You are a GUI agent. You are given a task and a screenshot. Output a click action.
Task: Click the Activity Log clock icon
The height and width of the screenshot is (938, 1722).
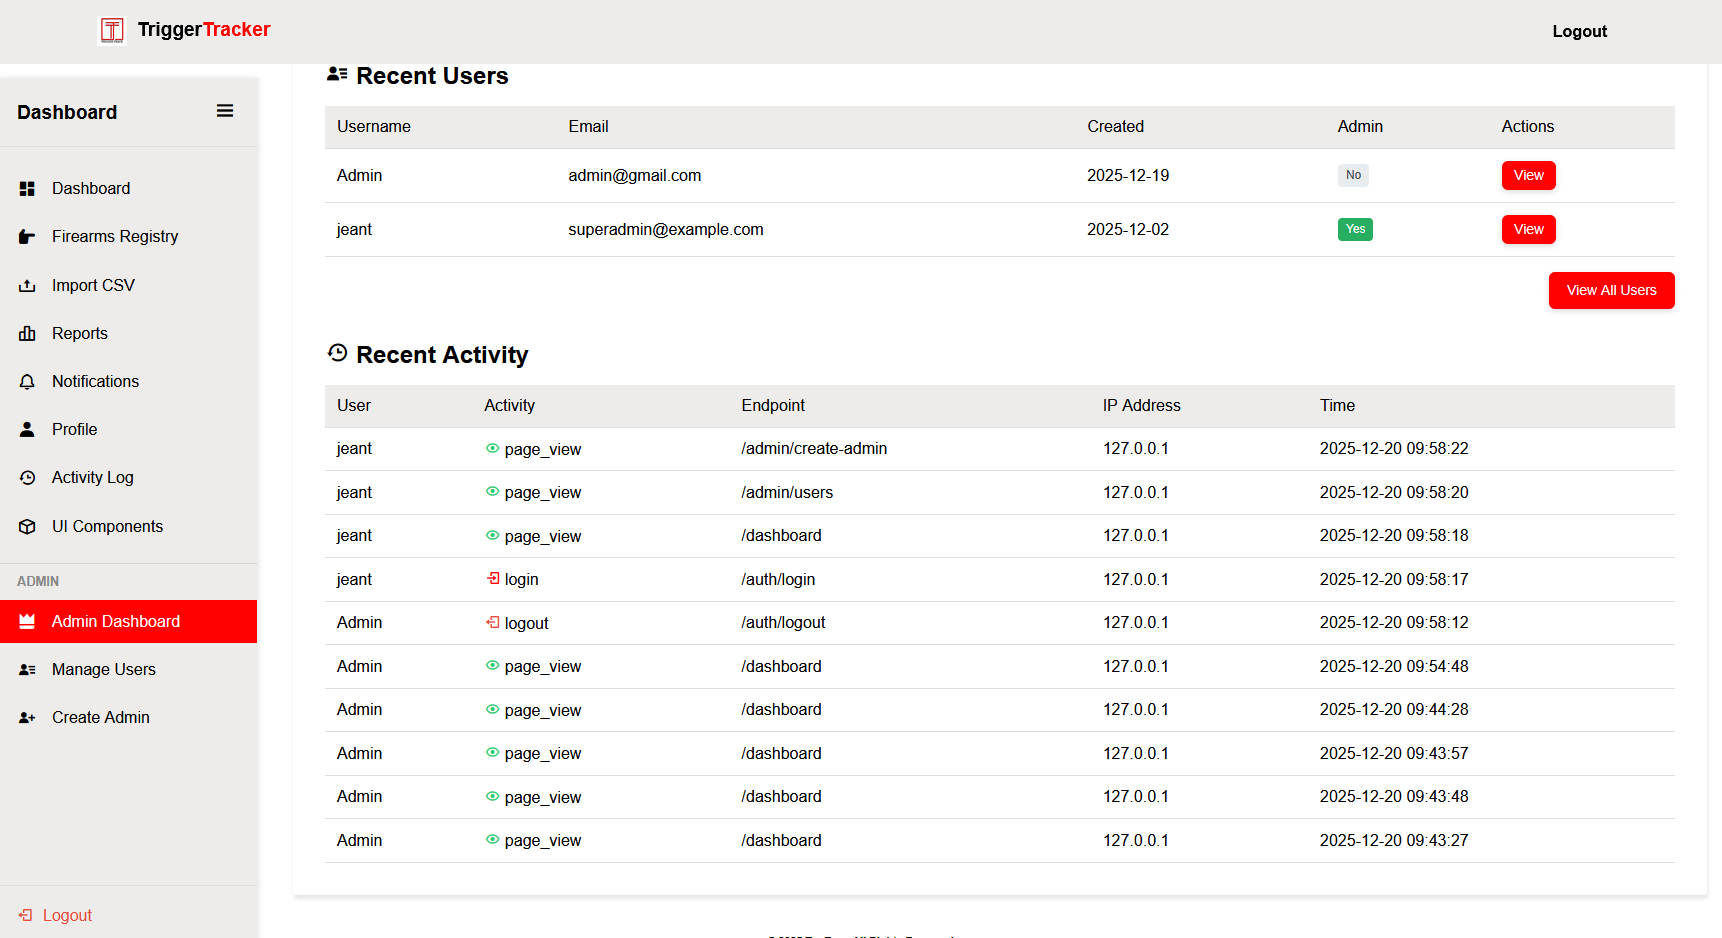pyautogui.click(x=27, y=477)
